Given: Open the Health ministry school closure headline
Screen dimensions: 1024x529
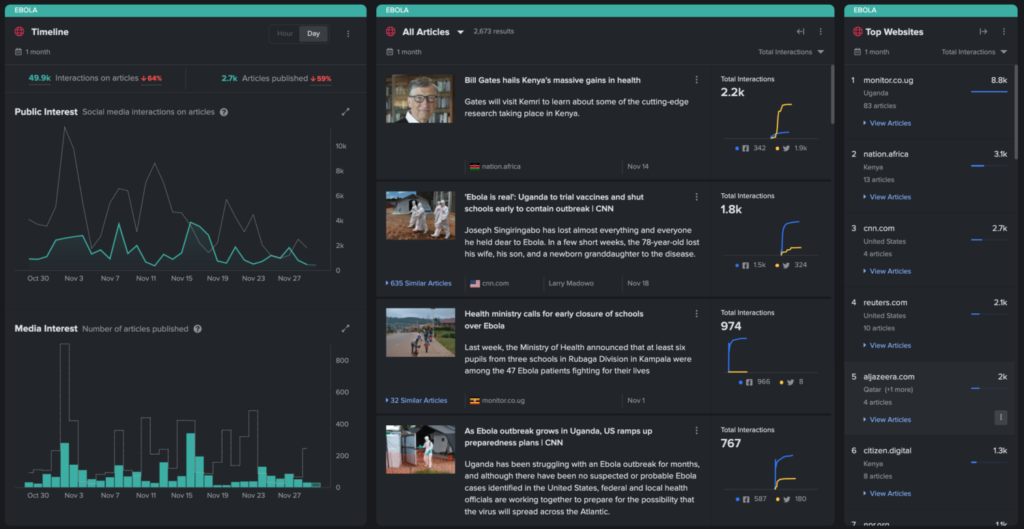Looking at the screenshot, I should 554,319.
